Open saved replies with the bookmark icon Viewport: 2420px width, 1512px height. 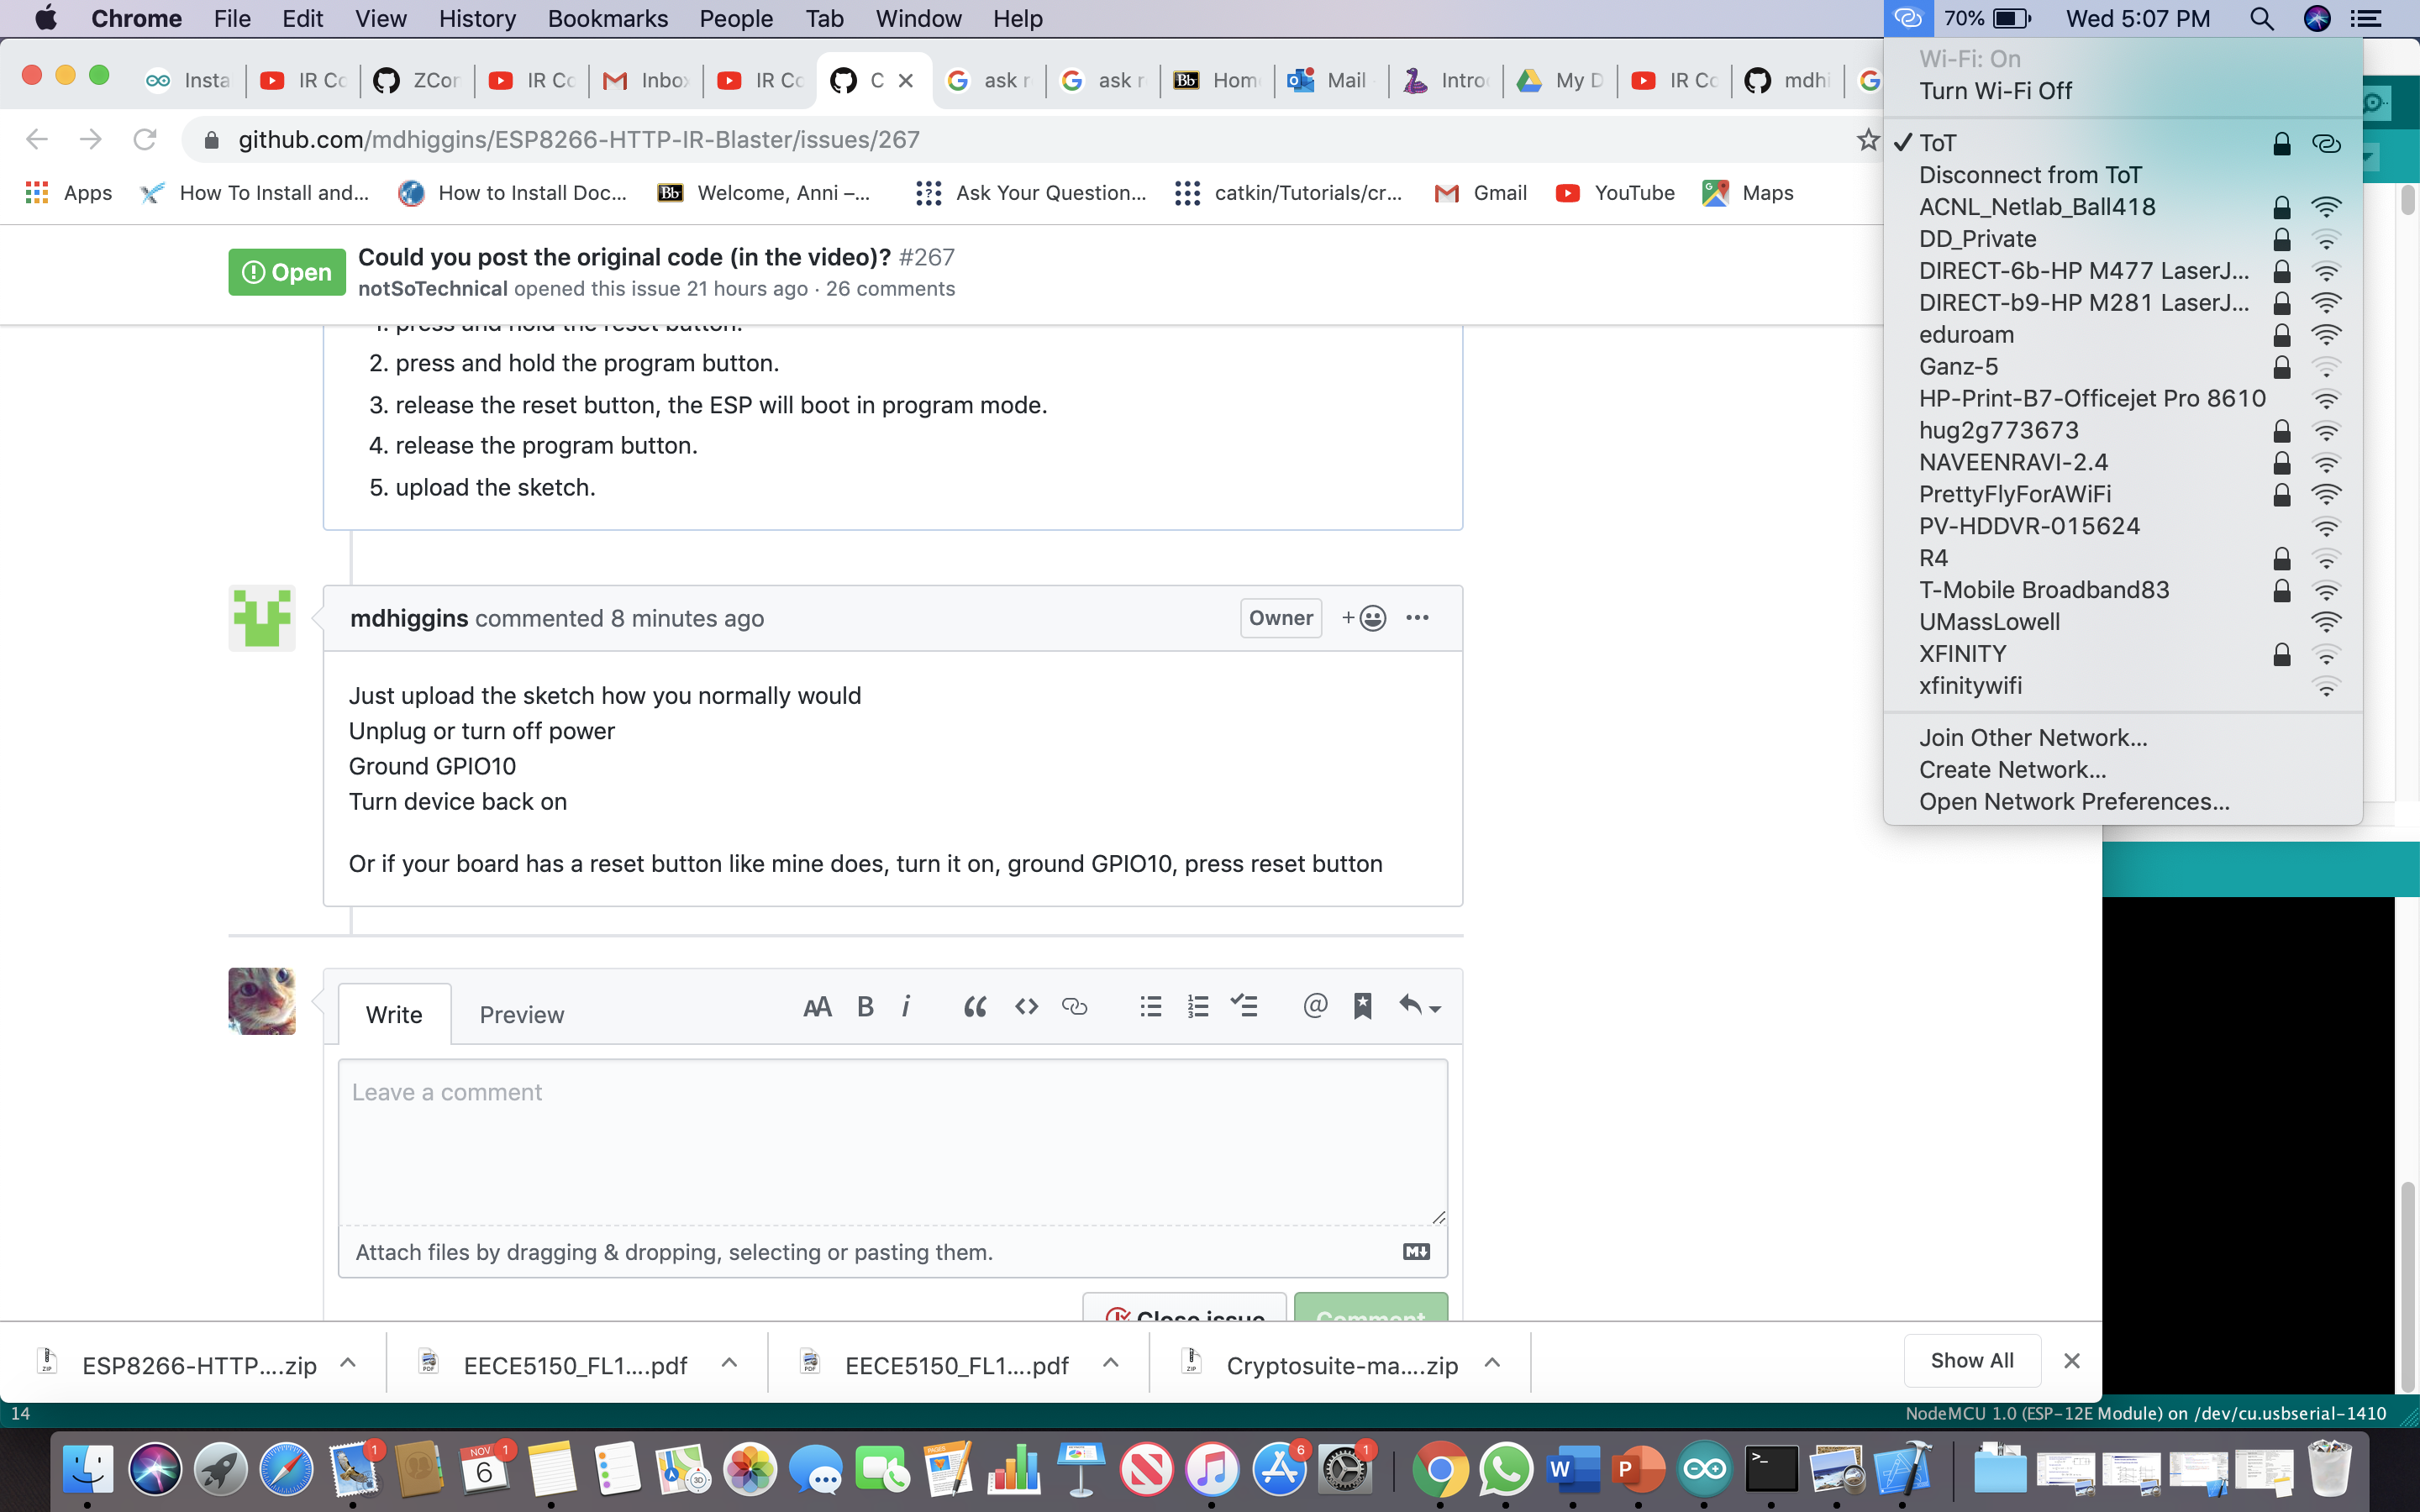pyautogui.click(x=1362, y=1006)
